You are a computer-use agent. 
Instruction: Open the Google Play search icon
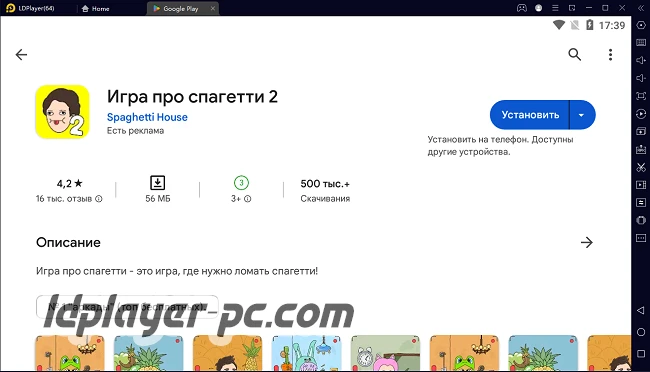(575, 54)
